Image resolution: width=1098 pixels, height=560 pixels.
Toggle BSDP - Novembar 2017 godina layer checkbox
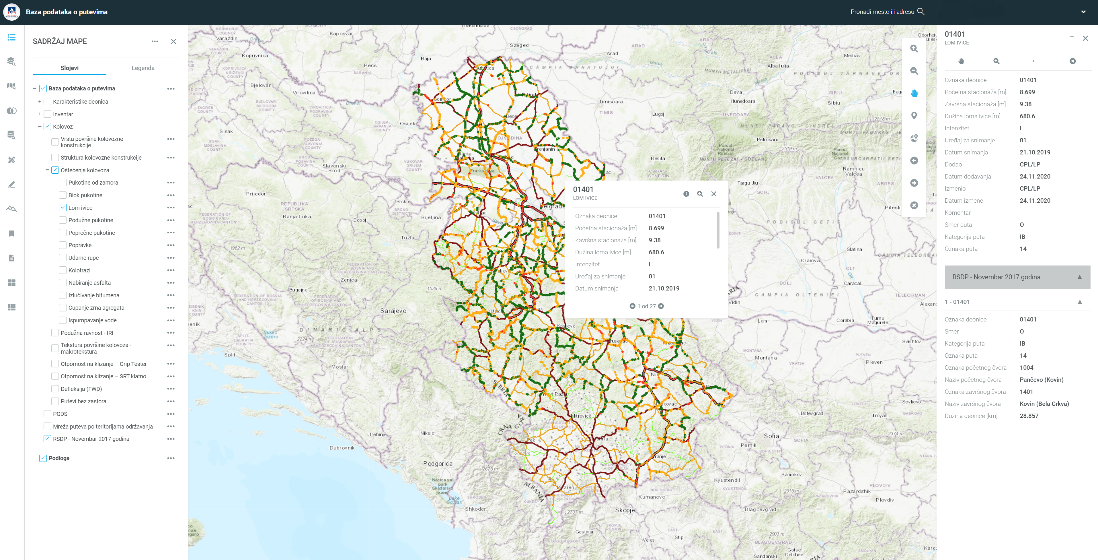48,439
